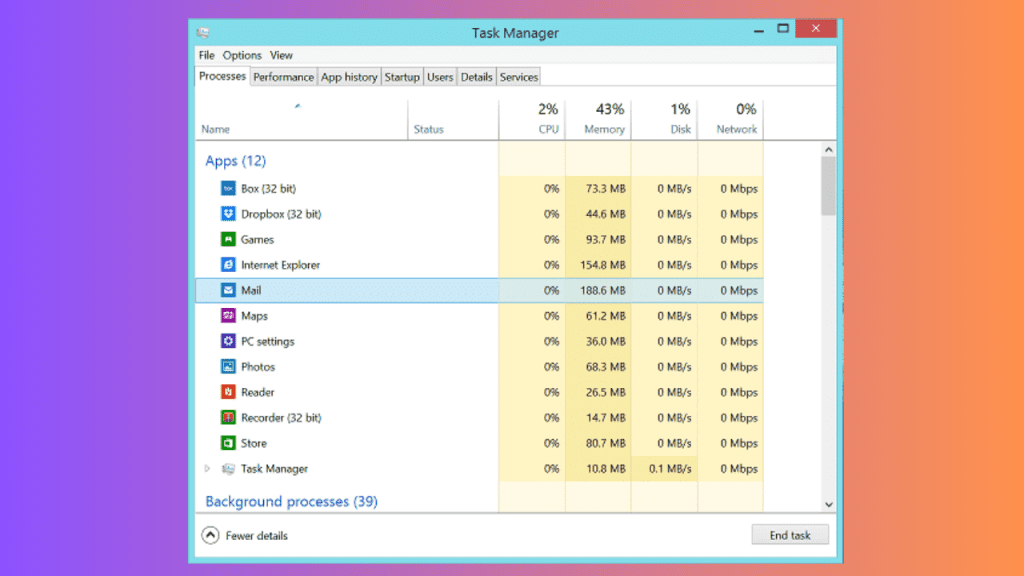Sort by the Status column header

(x=453, y=120)
